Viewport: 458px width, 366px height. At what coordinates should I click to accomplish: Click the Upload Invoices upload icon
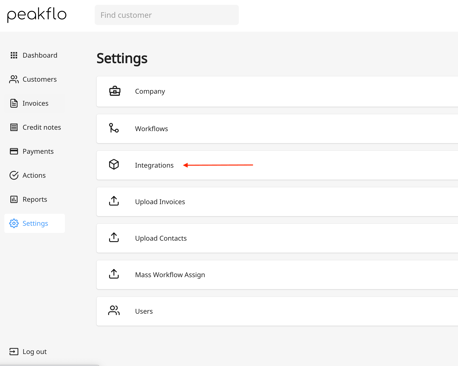point(114,201)
